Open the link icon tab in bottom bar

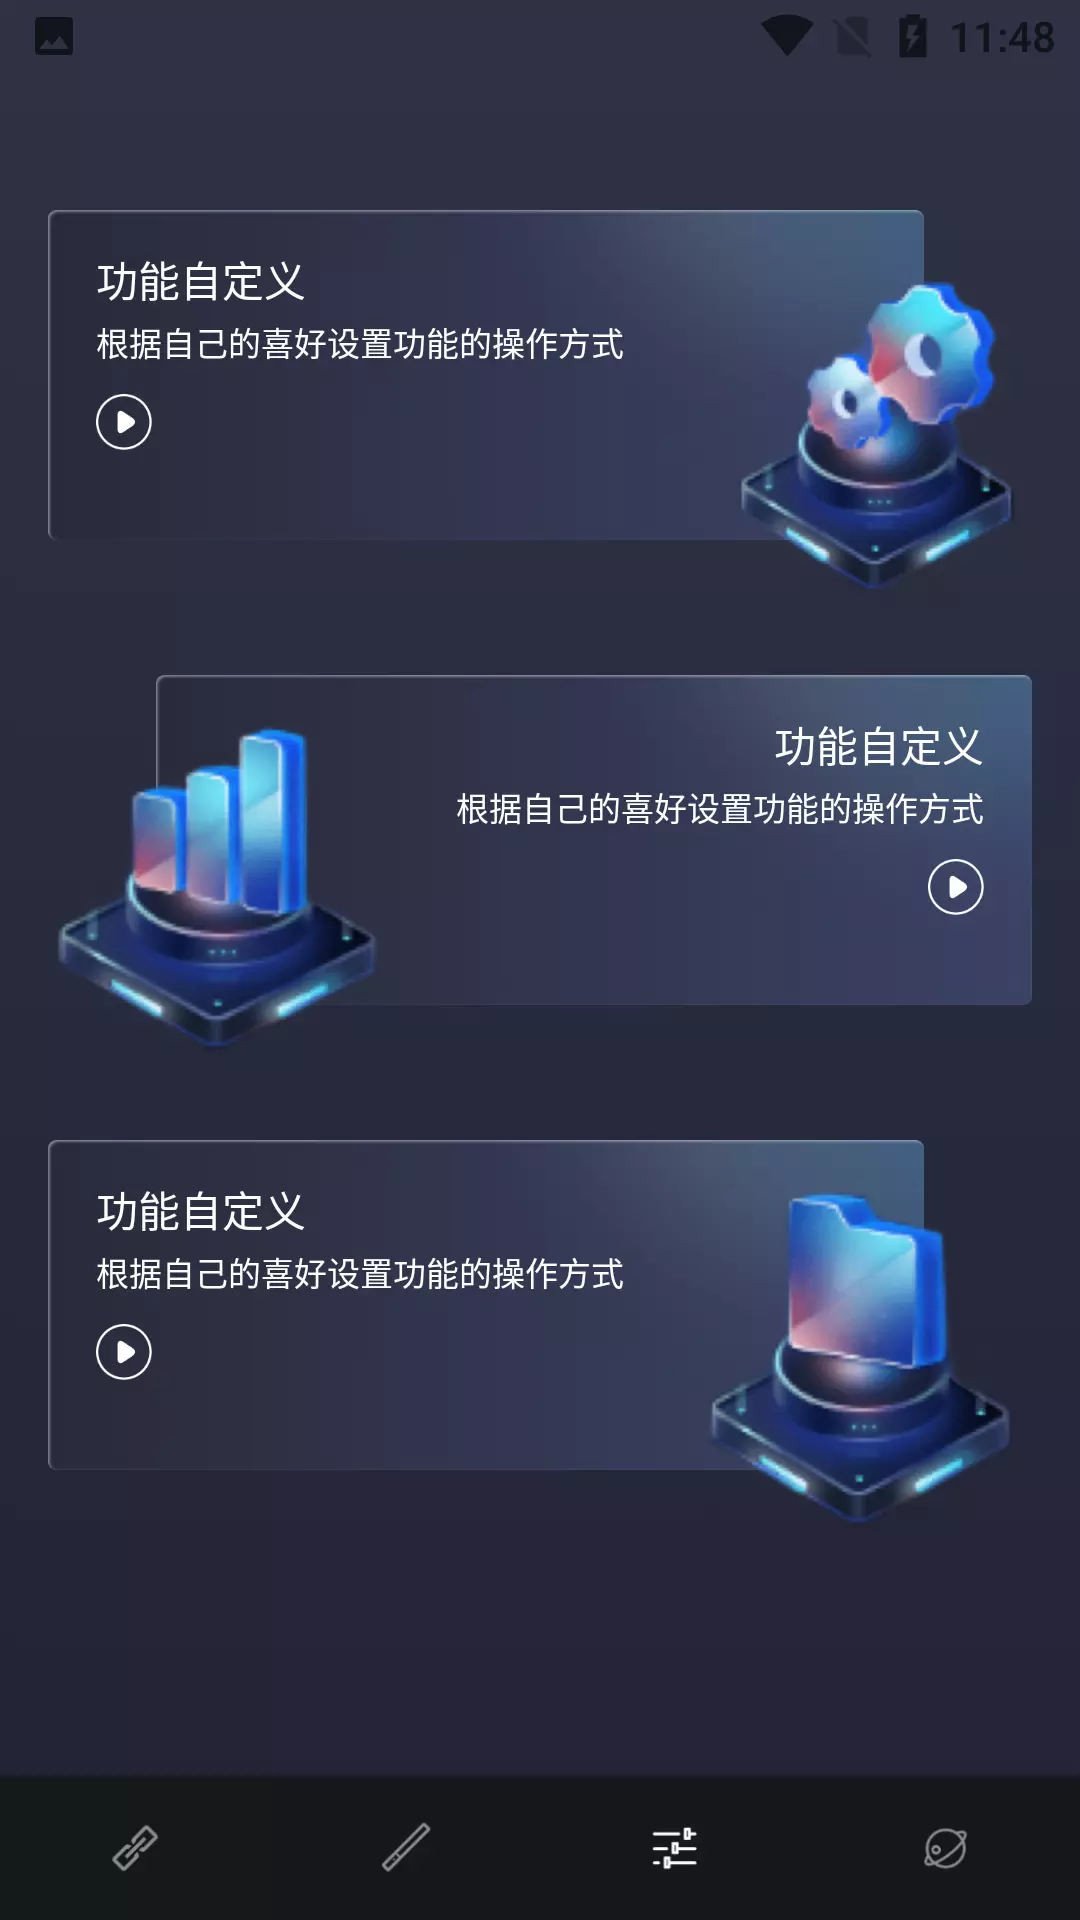point(135,1848)
